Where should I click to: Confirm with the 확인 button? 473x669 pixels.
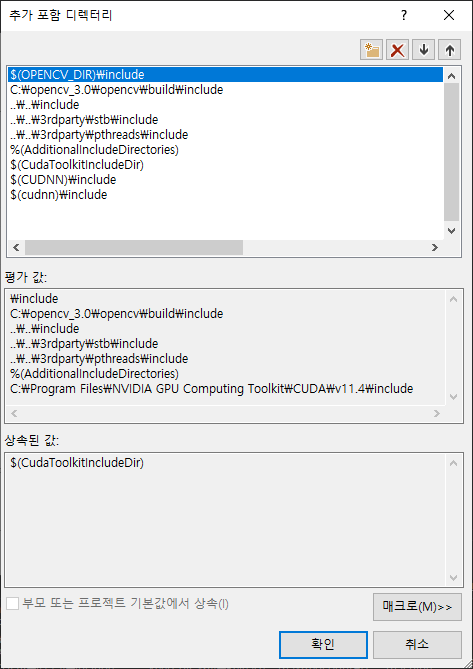[x=323, y=645]
